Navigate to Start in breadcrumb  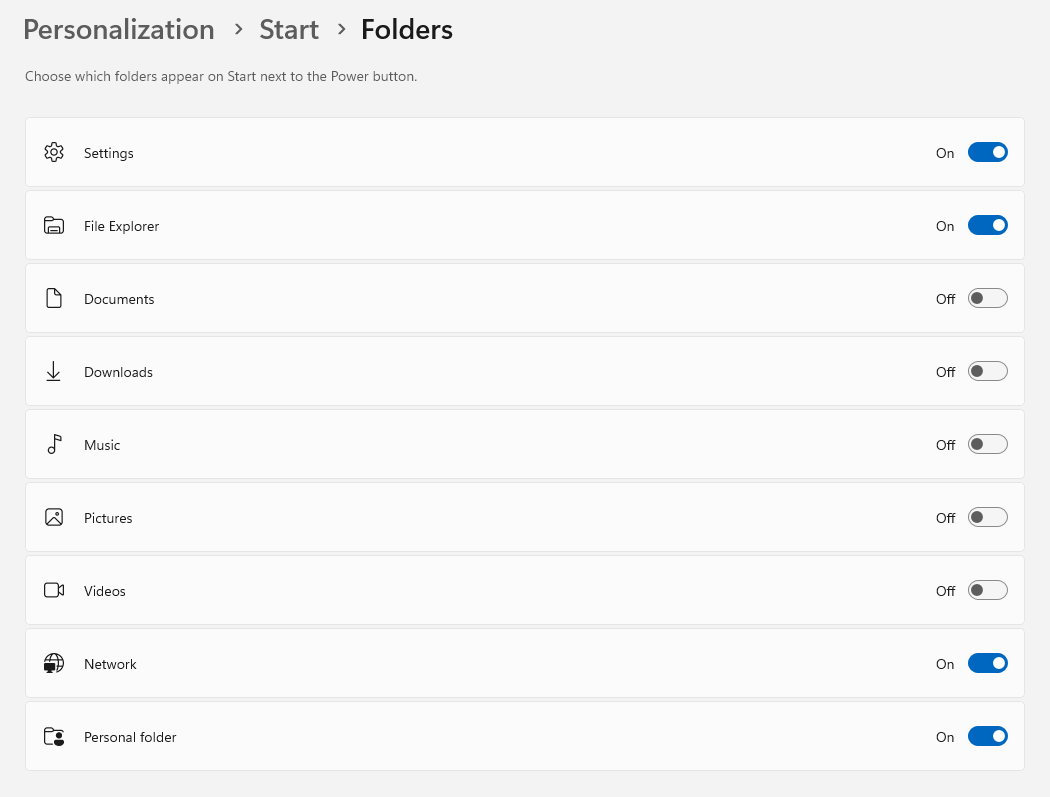(x=289, y=29)
